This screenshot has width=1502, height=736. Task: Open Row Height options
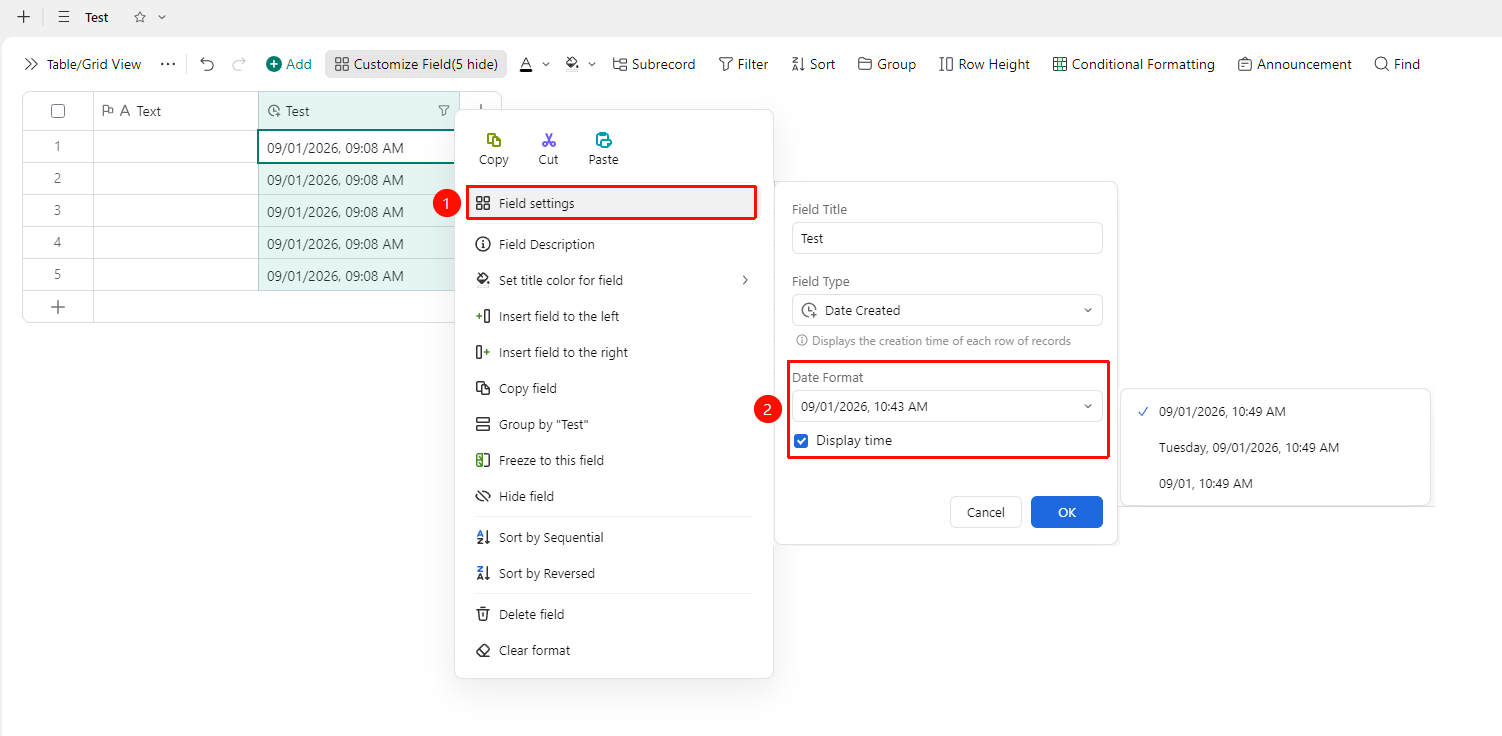coord(984,64)
